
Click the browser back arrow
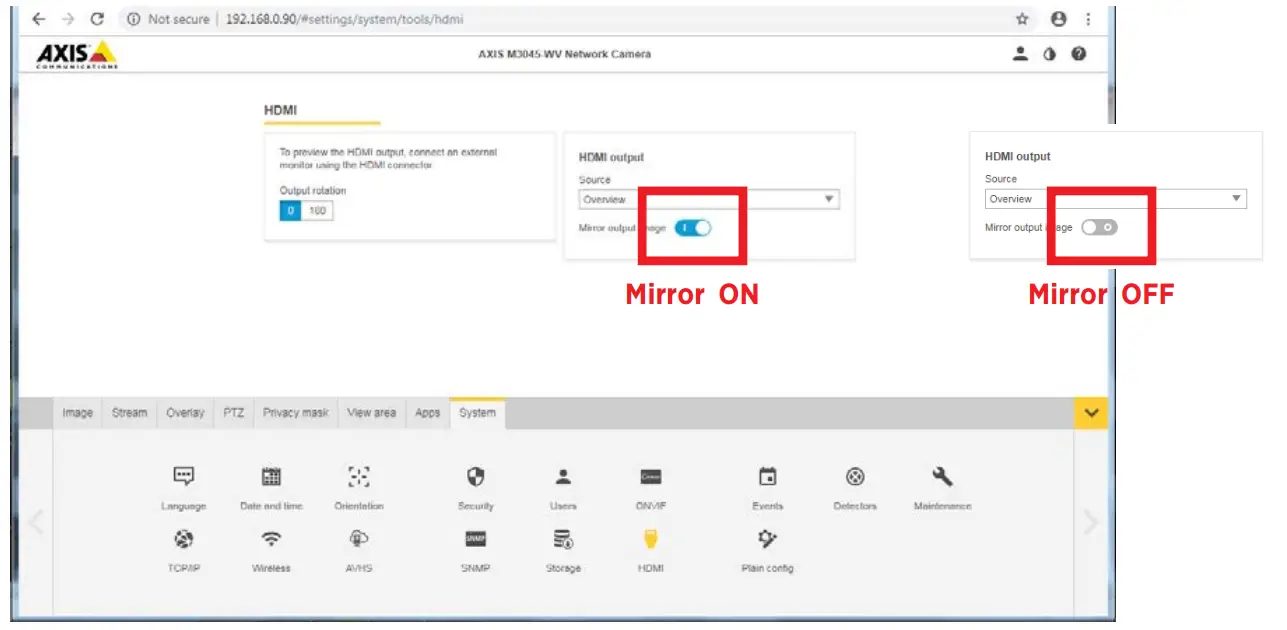38,19
